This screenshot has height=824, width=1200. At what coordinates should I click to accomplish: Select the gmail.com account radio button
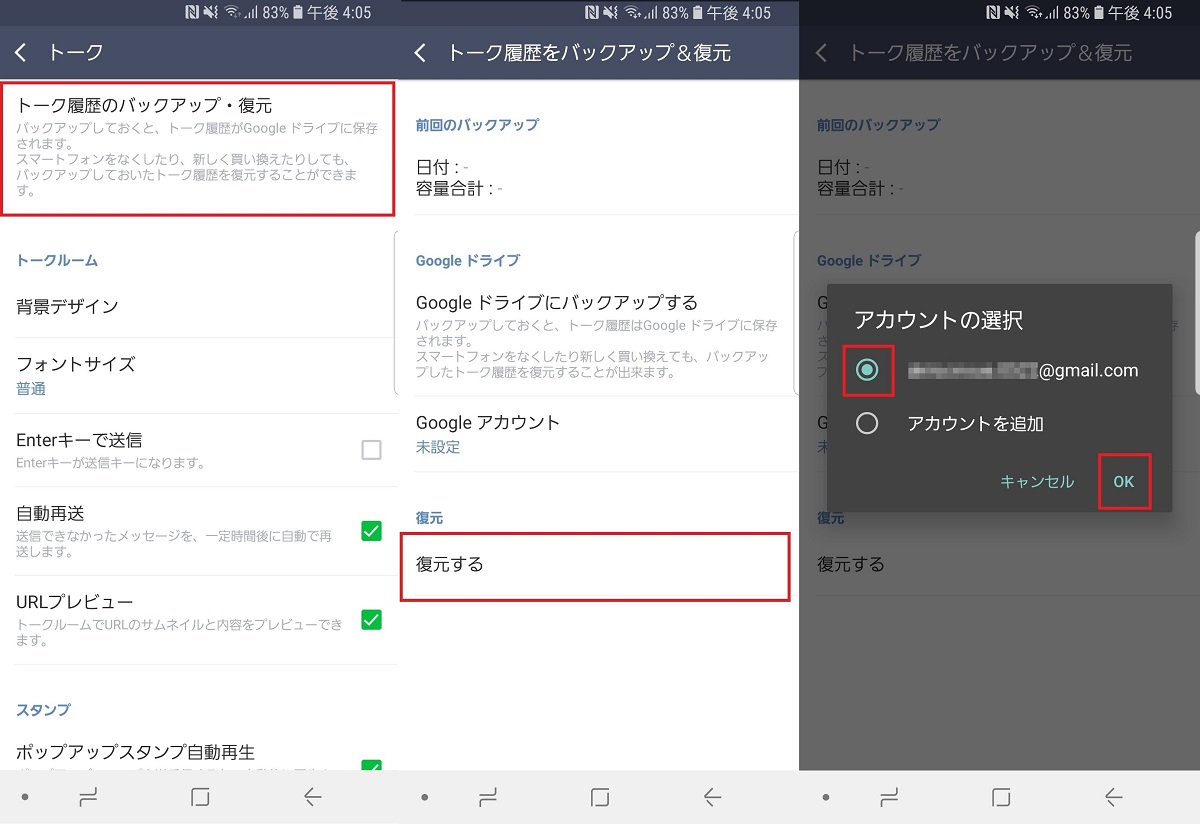coord(867,370)
